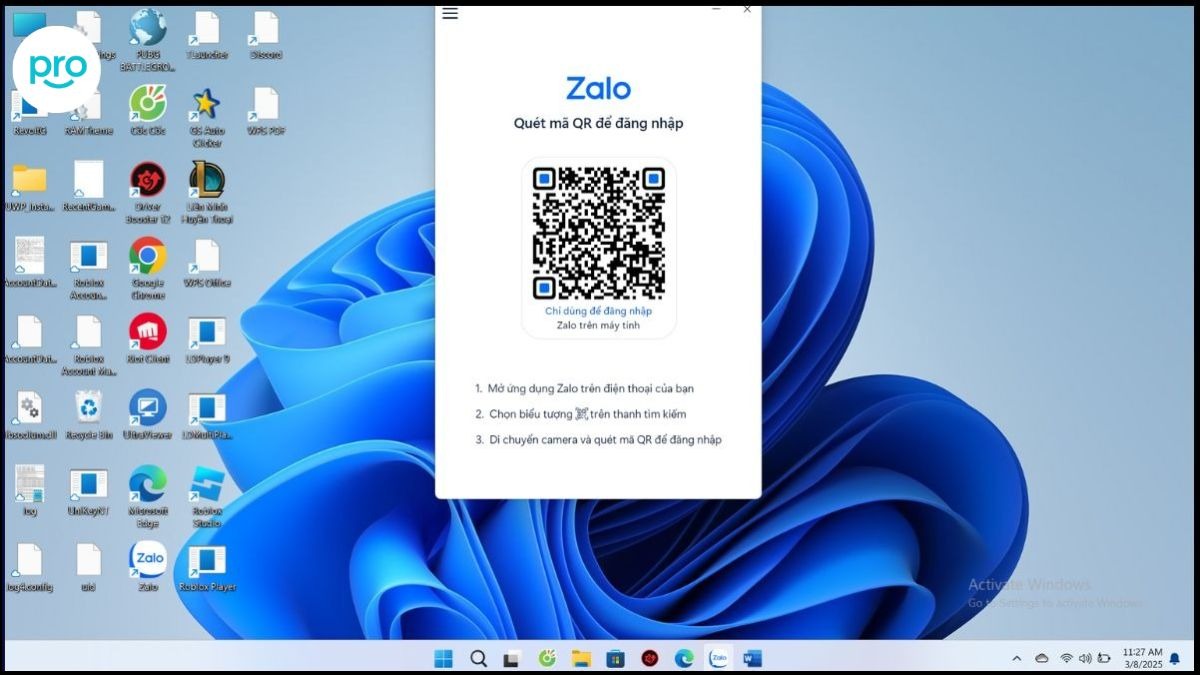This screenshot has width=1200, height=675.
Task: Select the RAM Theme desktop file
Action: (x=89, y=111)
